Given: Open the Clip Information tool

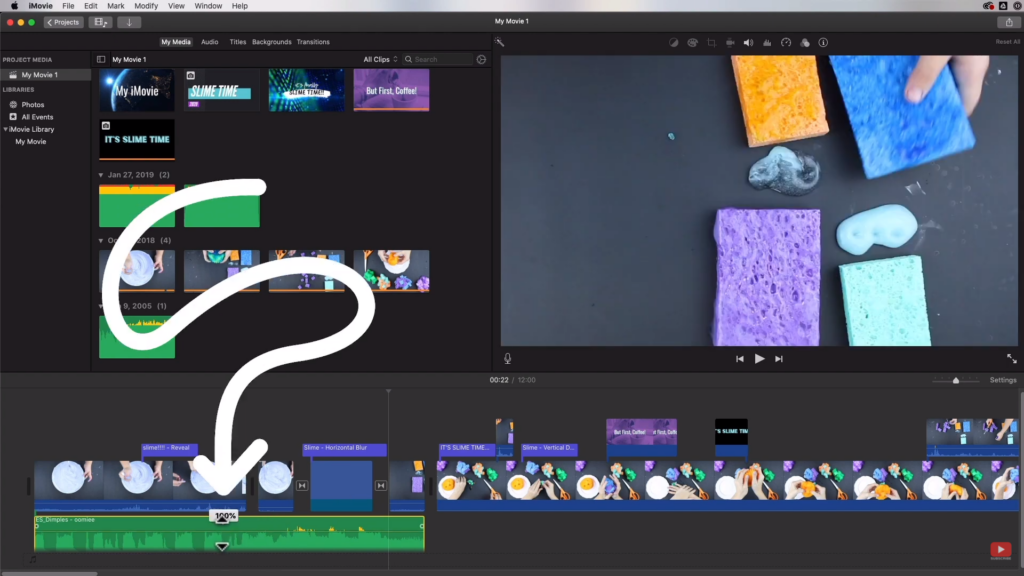Looking at the screenshot, I should [x=824, y=42].
